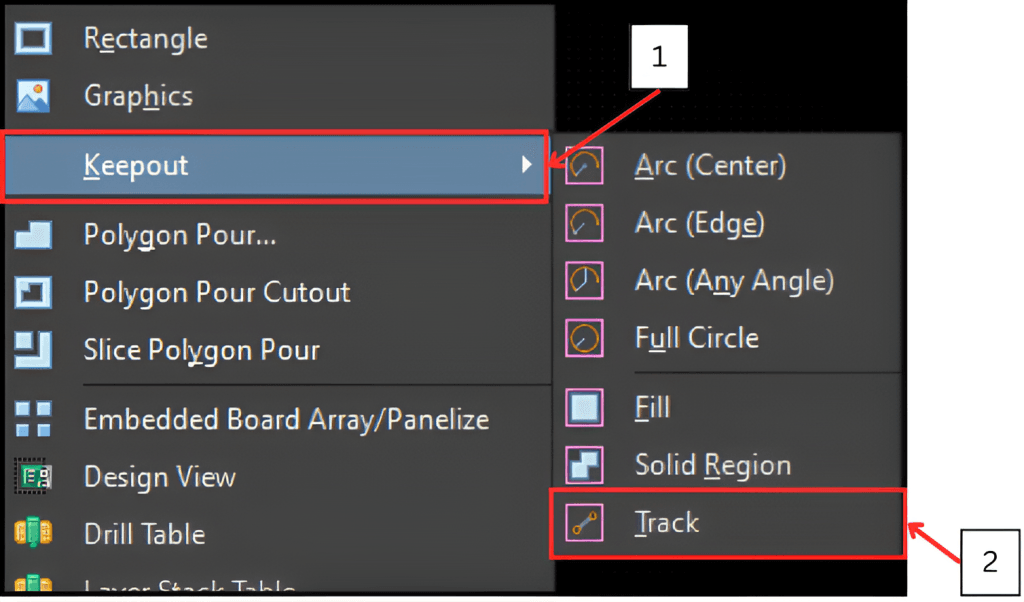
Task: Click the Arc (Center) keepout icon
Action: tap(585, 165)
